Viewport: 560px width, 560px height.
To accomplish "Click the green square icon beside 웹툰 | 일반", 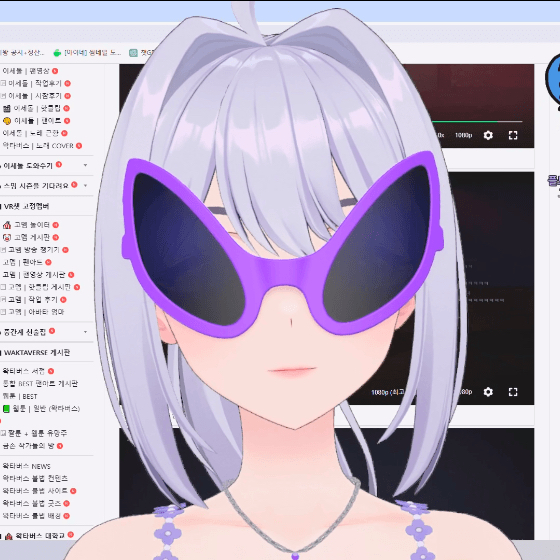I will [6, 408].
